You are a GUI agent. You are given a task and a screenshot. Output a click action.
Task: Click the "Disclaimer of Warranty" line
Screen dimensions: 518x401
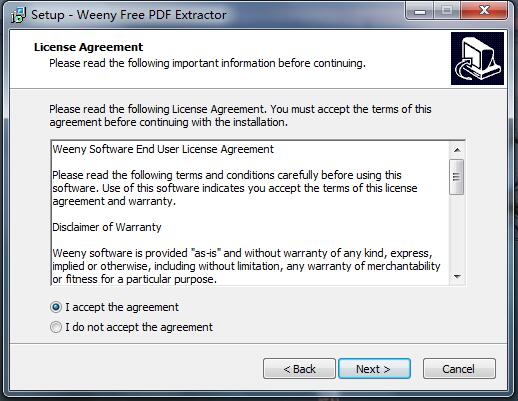(107, 227)
